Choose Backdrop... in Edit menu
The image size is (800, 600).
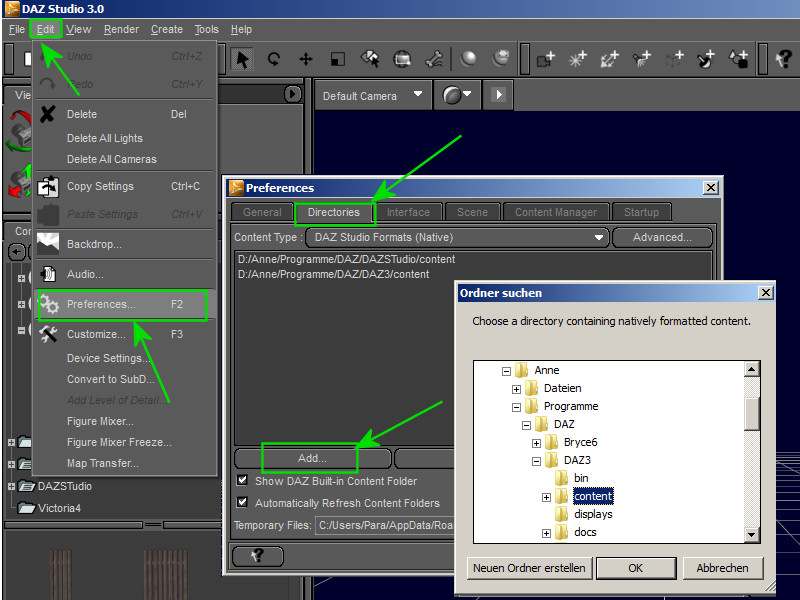122,244
